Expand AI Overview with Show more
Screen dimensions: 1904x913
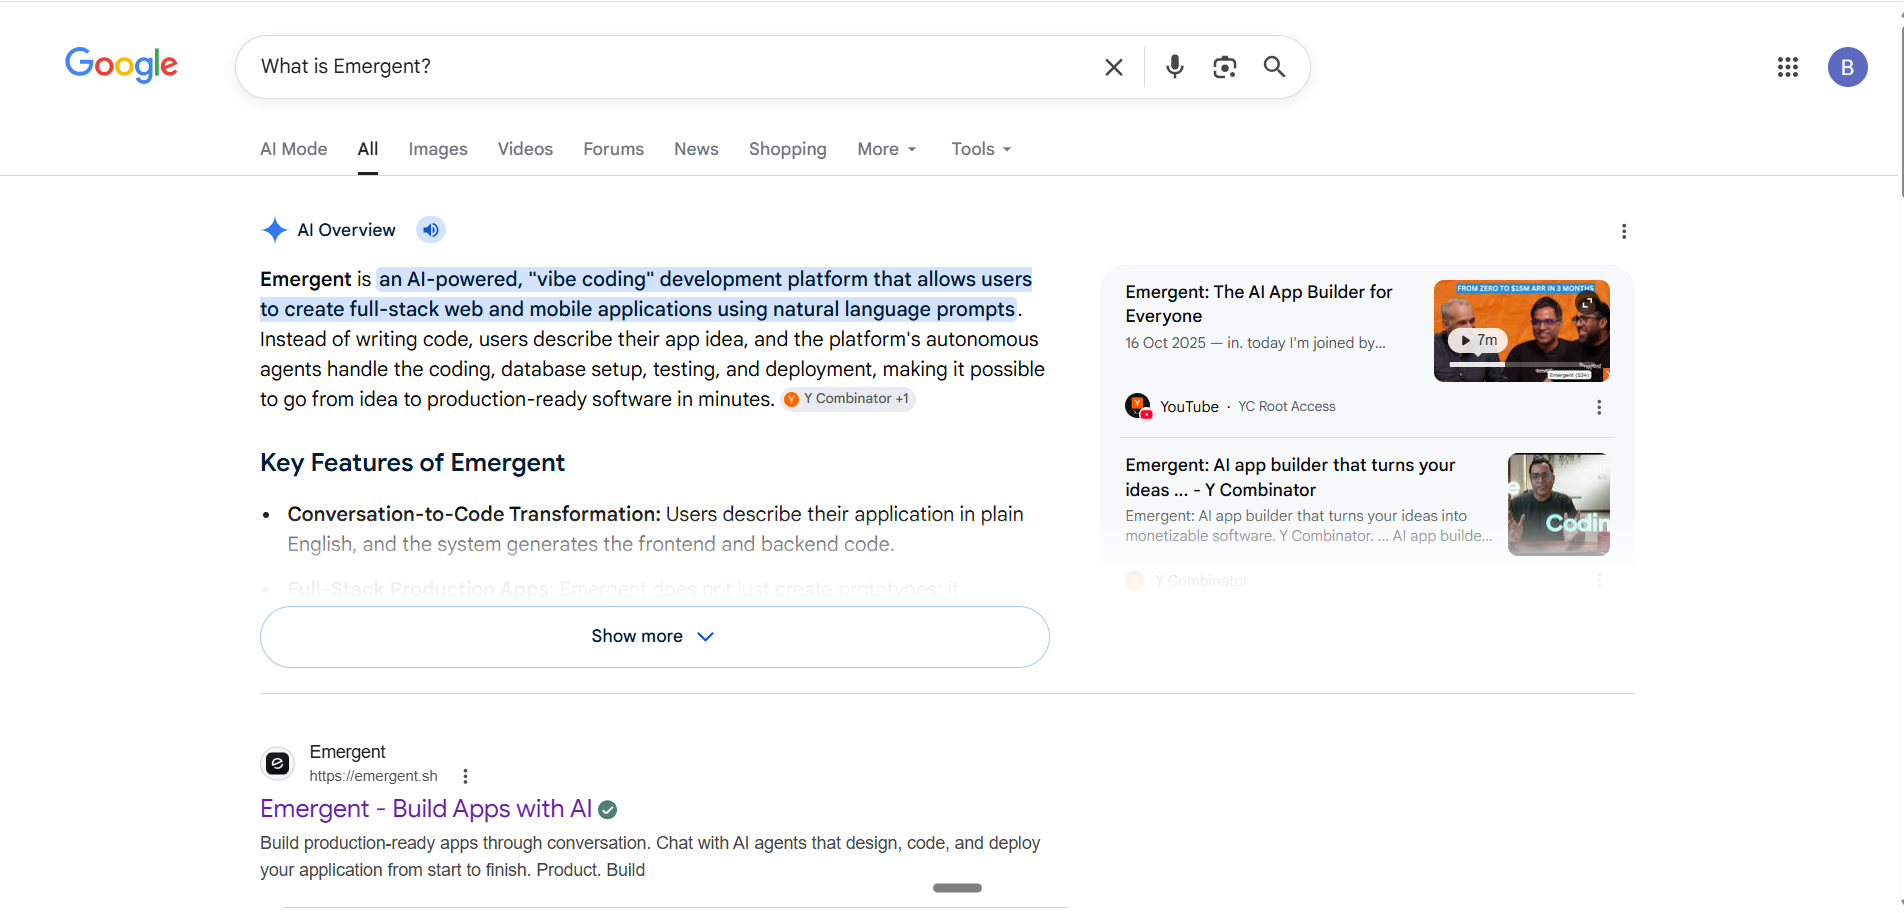pos(655,637)
